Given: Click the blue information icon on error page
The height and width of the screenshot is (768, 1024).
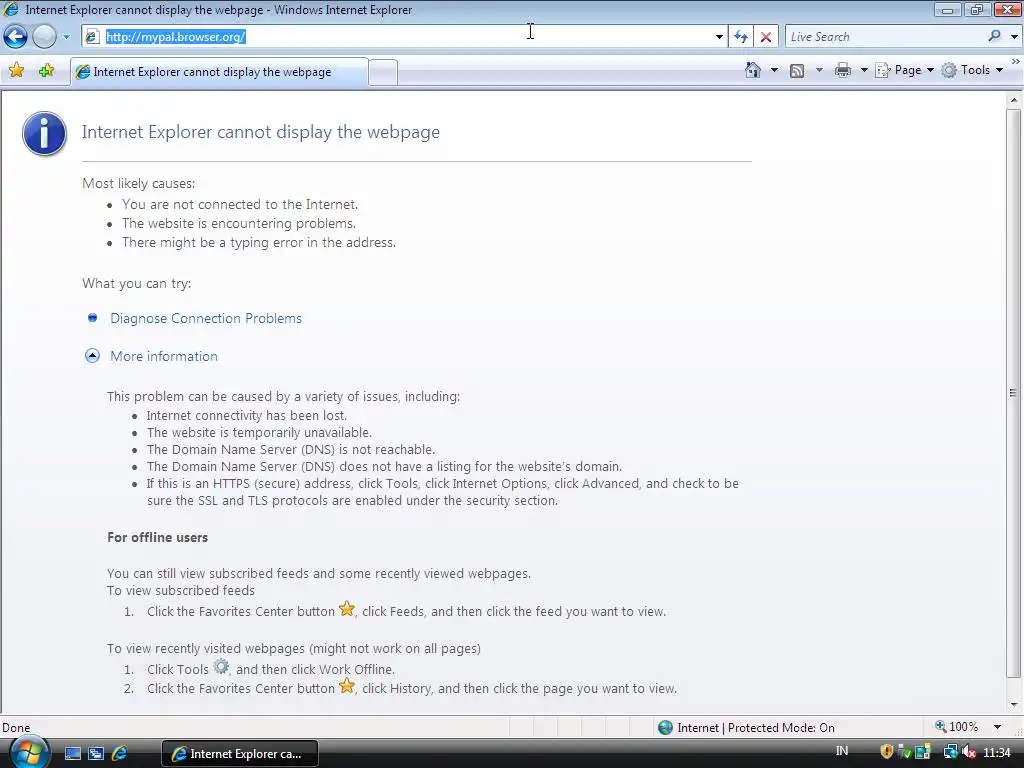Looking at the screenshot, I should pyautogui.click(x=44, y=134).
